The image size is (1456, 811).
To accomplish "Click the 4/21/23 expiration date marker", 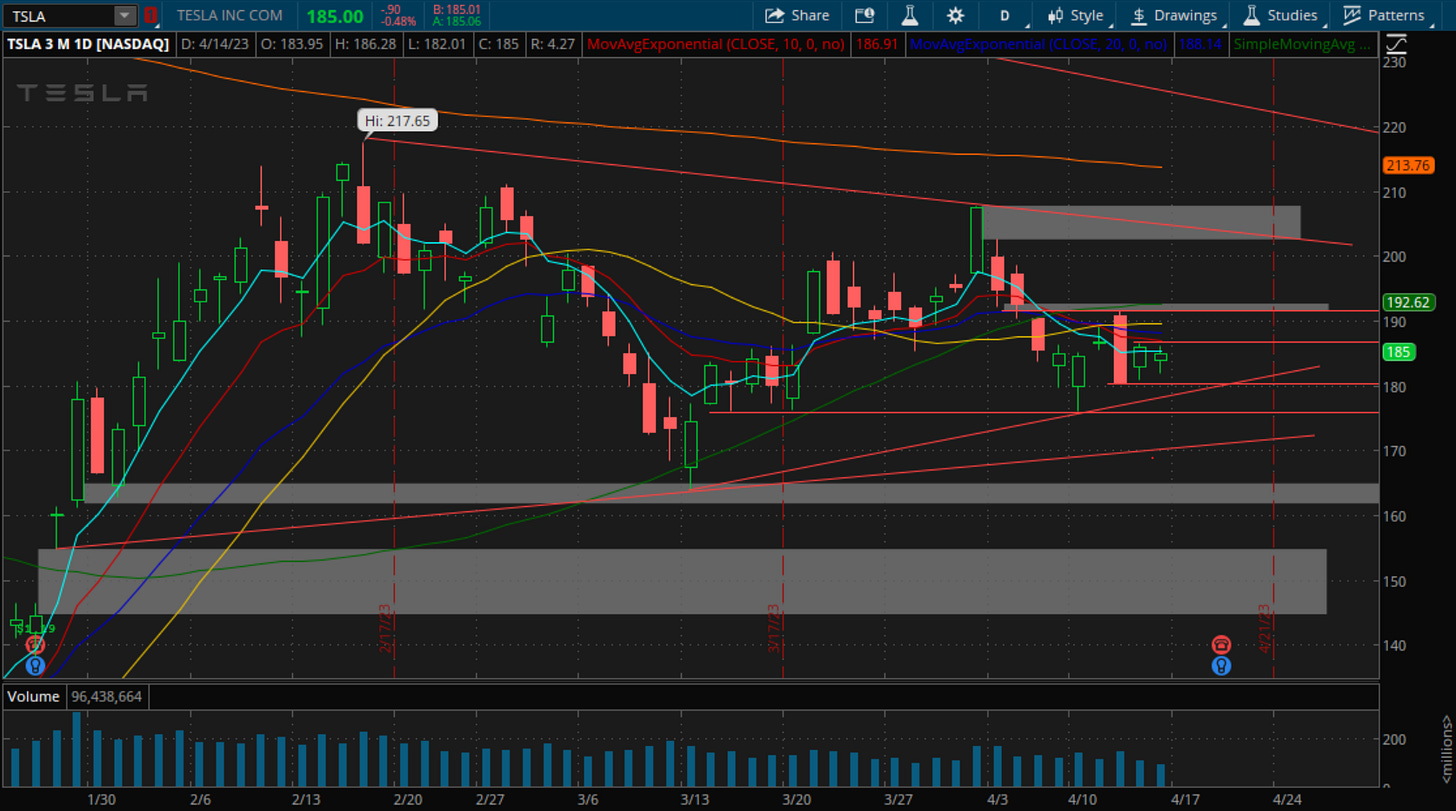I will click(1266, 629).
